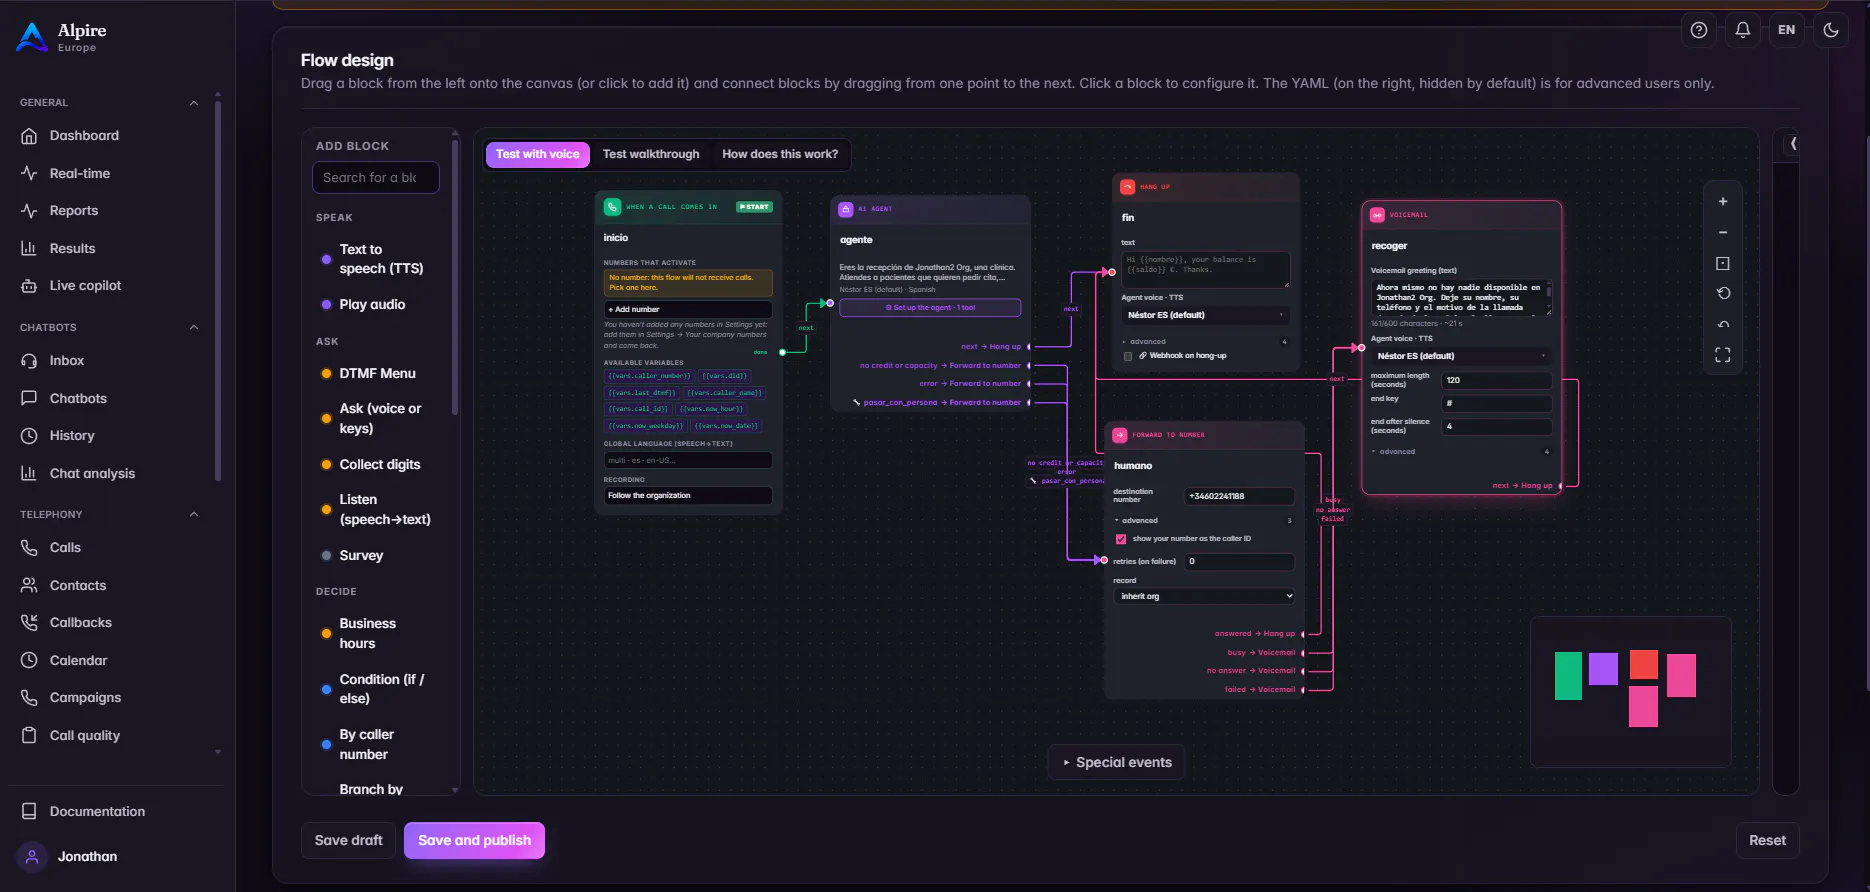Open agent voice dropdown in fin block
This screenshot has height=892, width=1870.
point(1205,315)
